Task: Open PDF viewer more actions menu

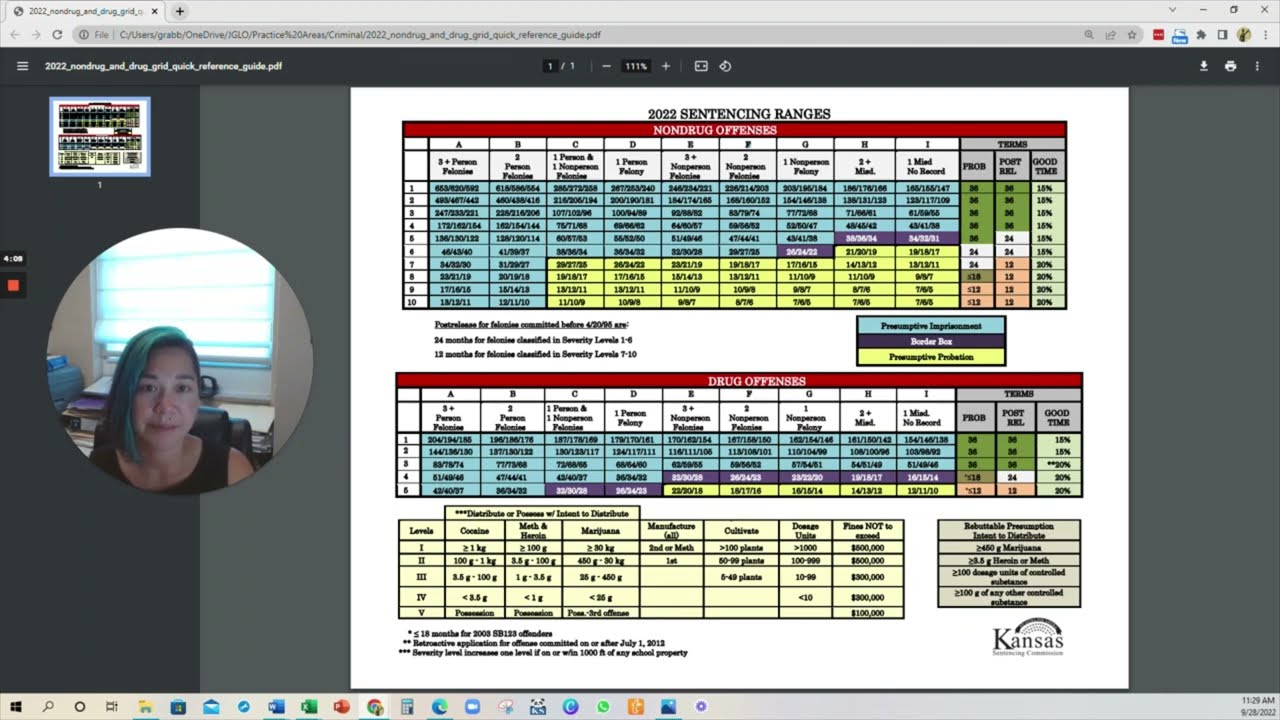Action: (1257, 66)
